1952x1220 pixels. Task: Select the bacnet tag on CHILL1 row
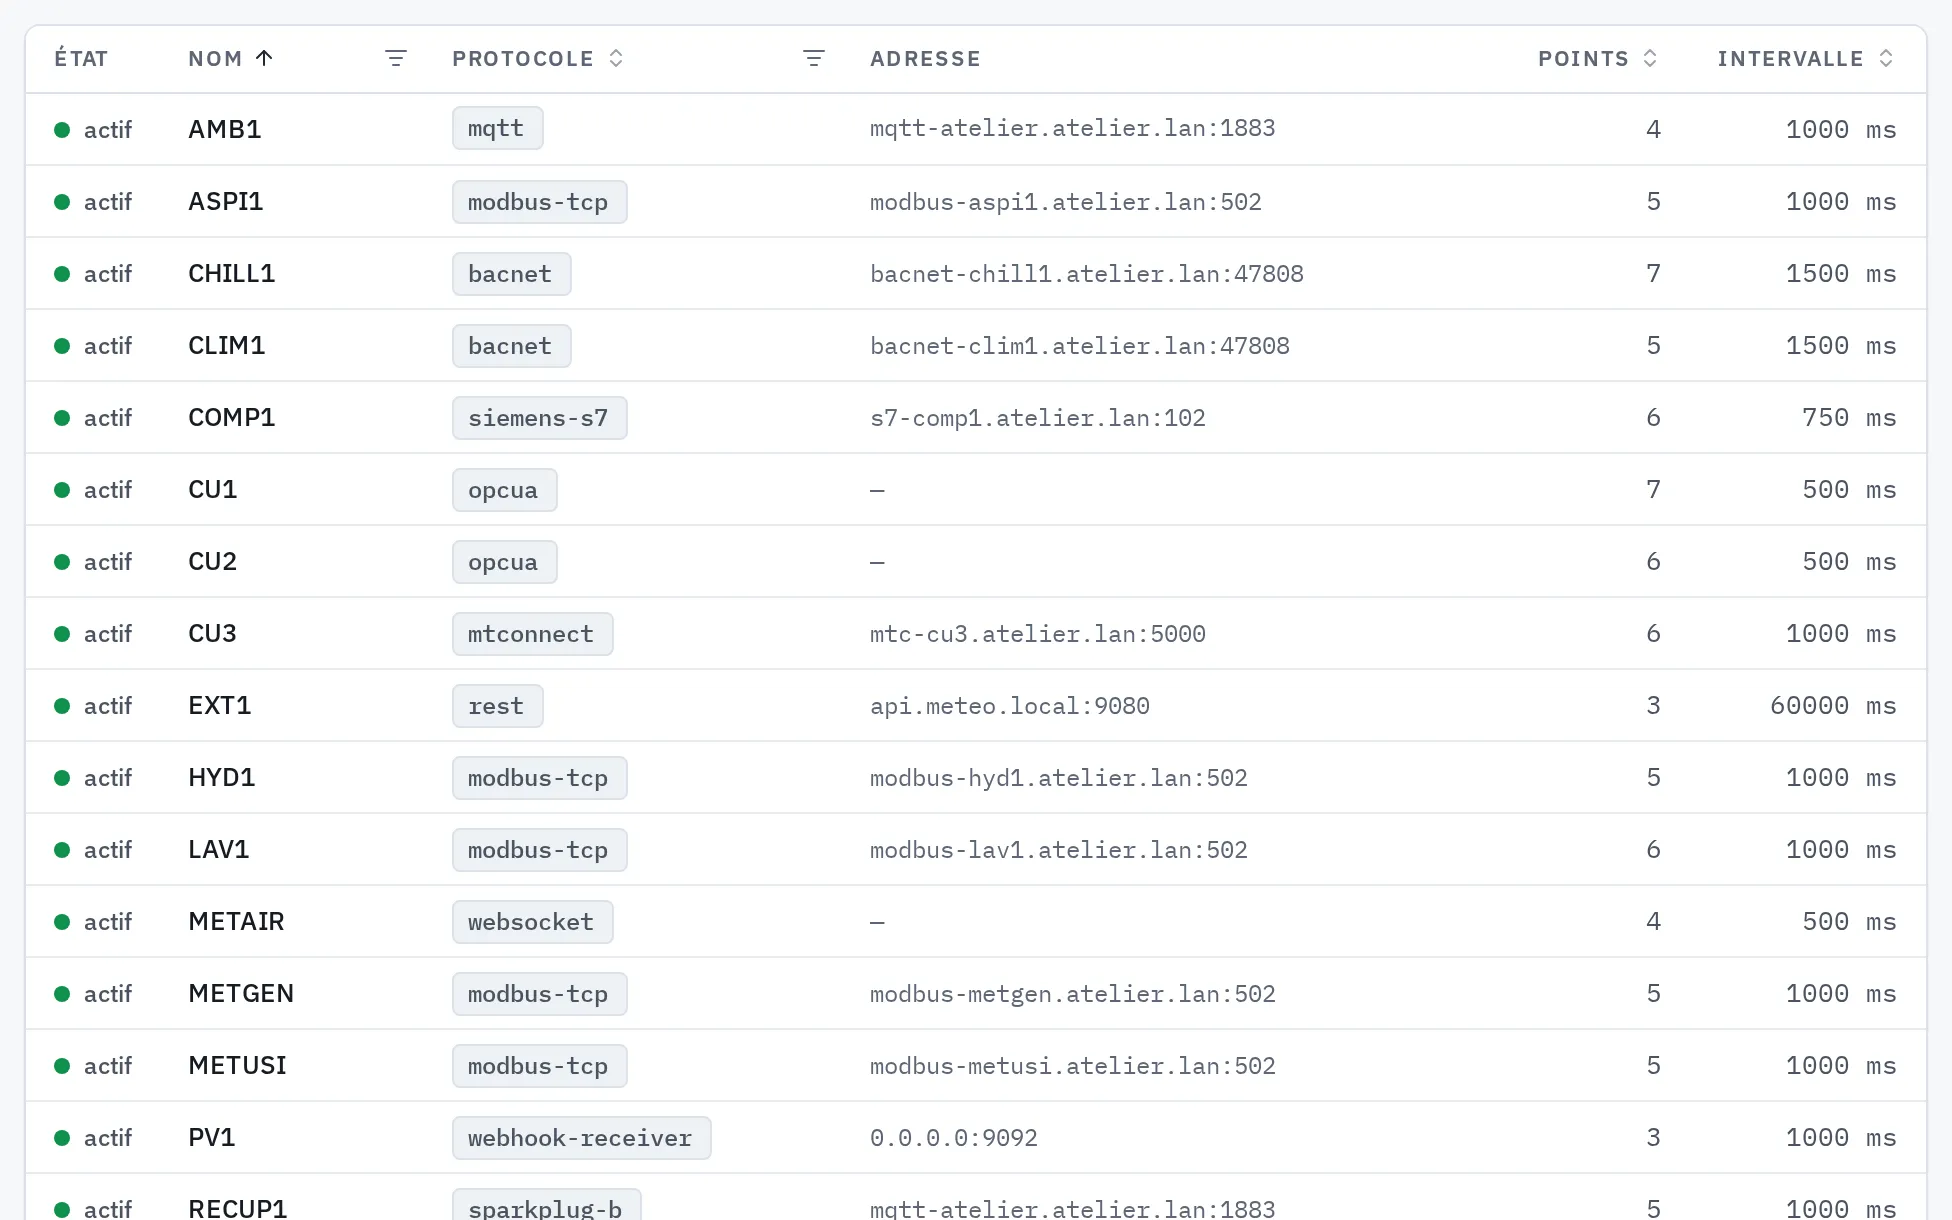tap(511, 274)
